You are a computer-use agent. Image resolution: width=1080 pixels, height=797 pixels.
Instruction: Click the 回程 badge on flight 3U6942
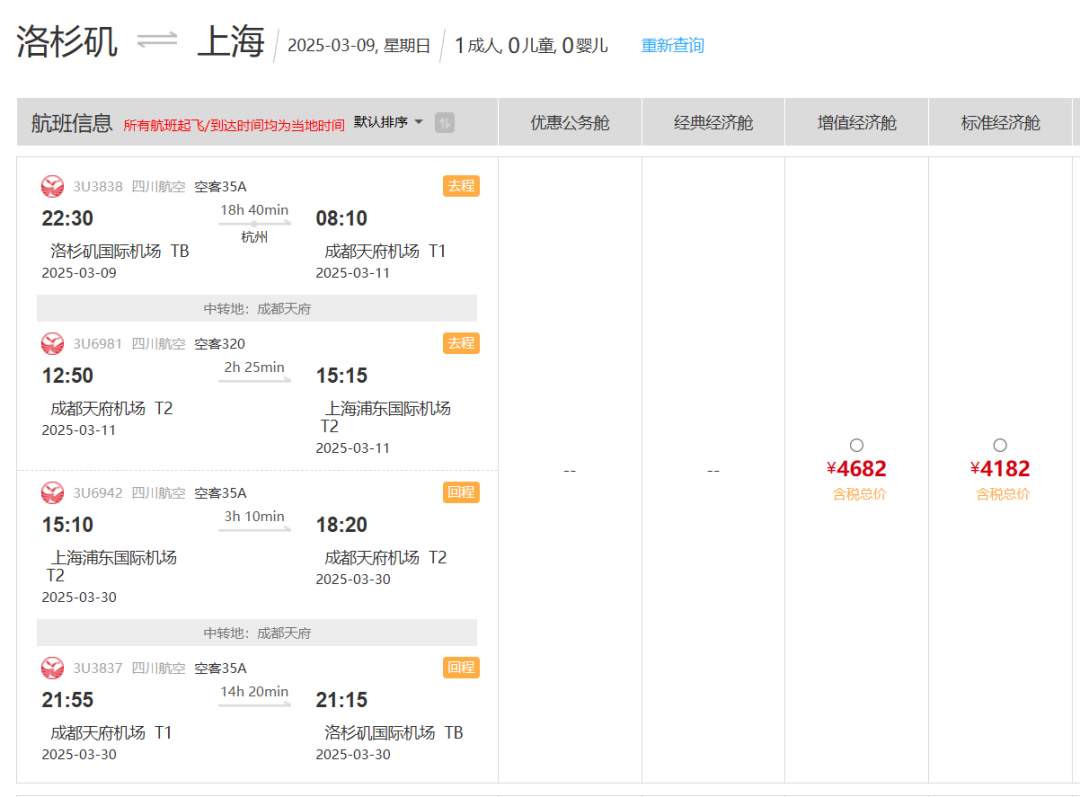[x=461, y=492]
